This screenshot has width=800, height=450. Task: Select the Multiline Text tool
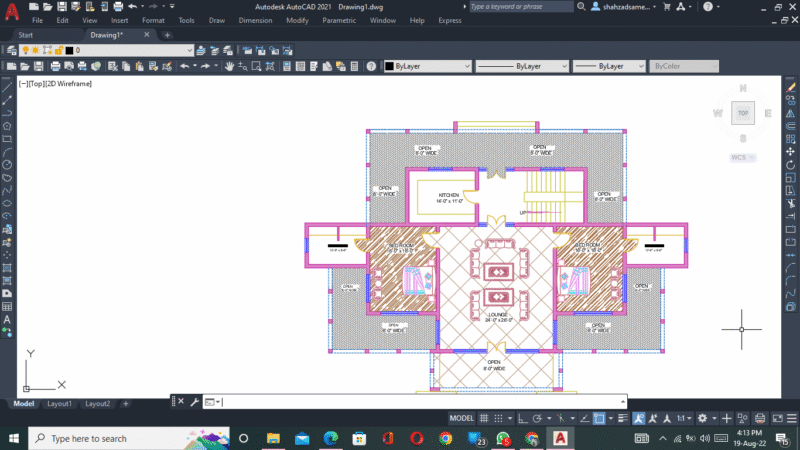pyautogui.click(x=7, y=319)
